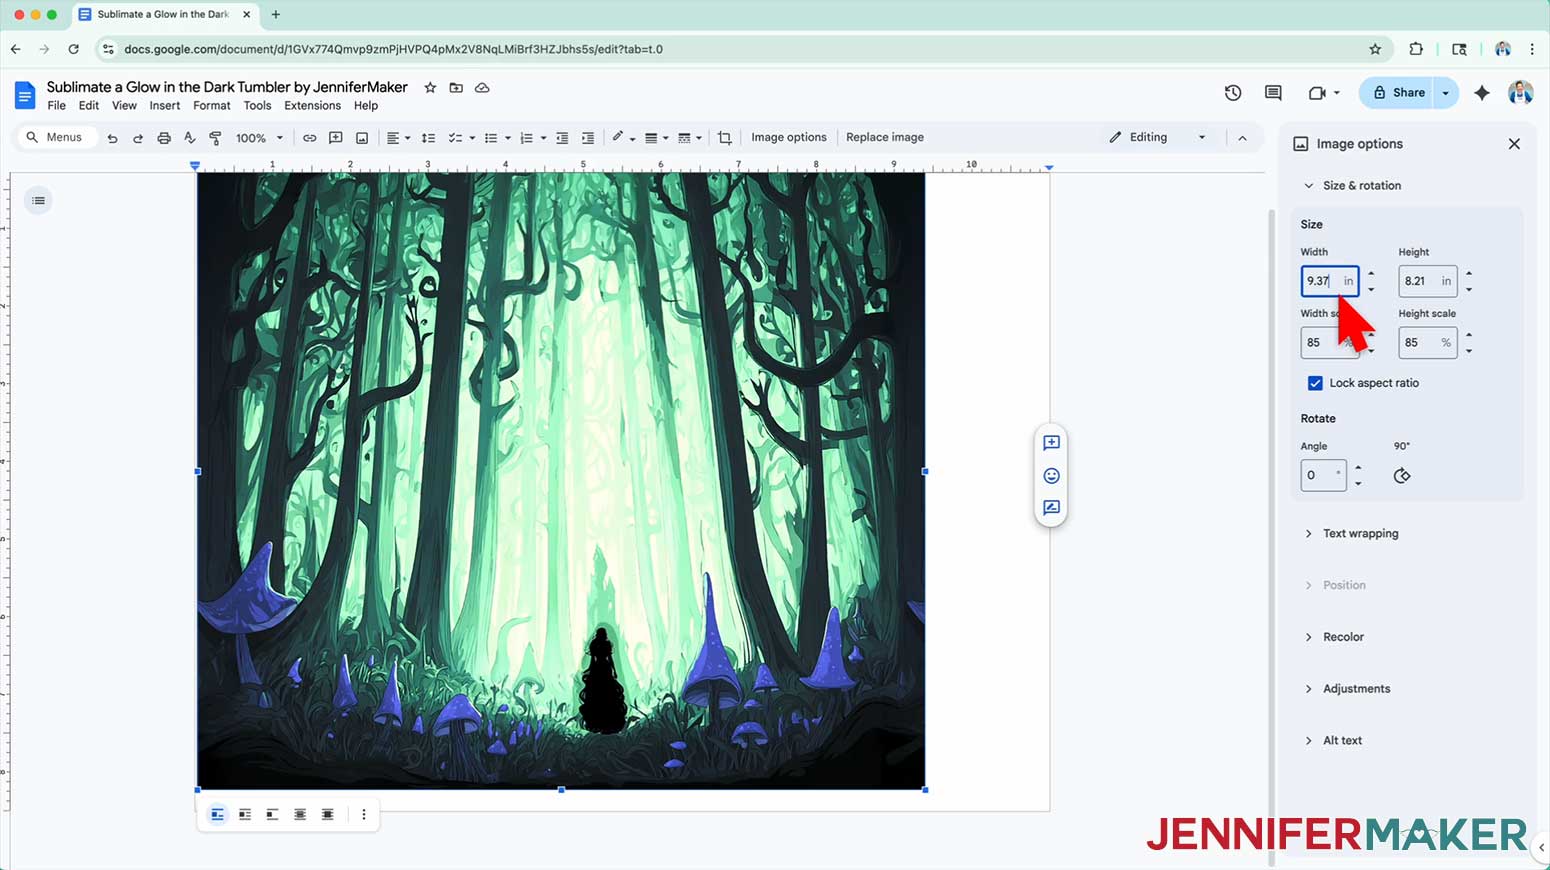The width and height of the screenshot is (1550, 870).
Task: Select the Behind text option
Action: click(x=300, y=815)
